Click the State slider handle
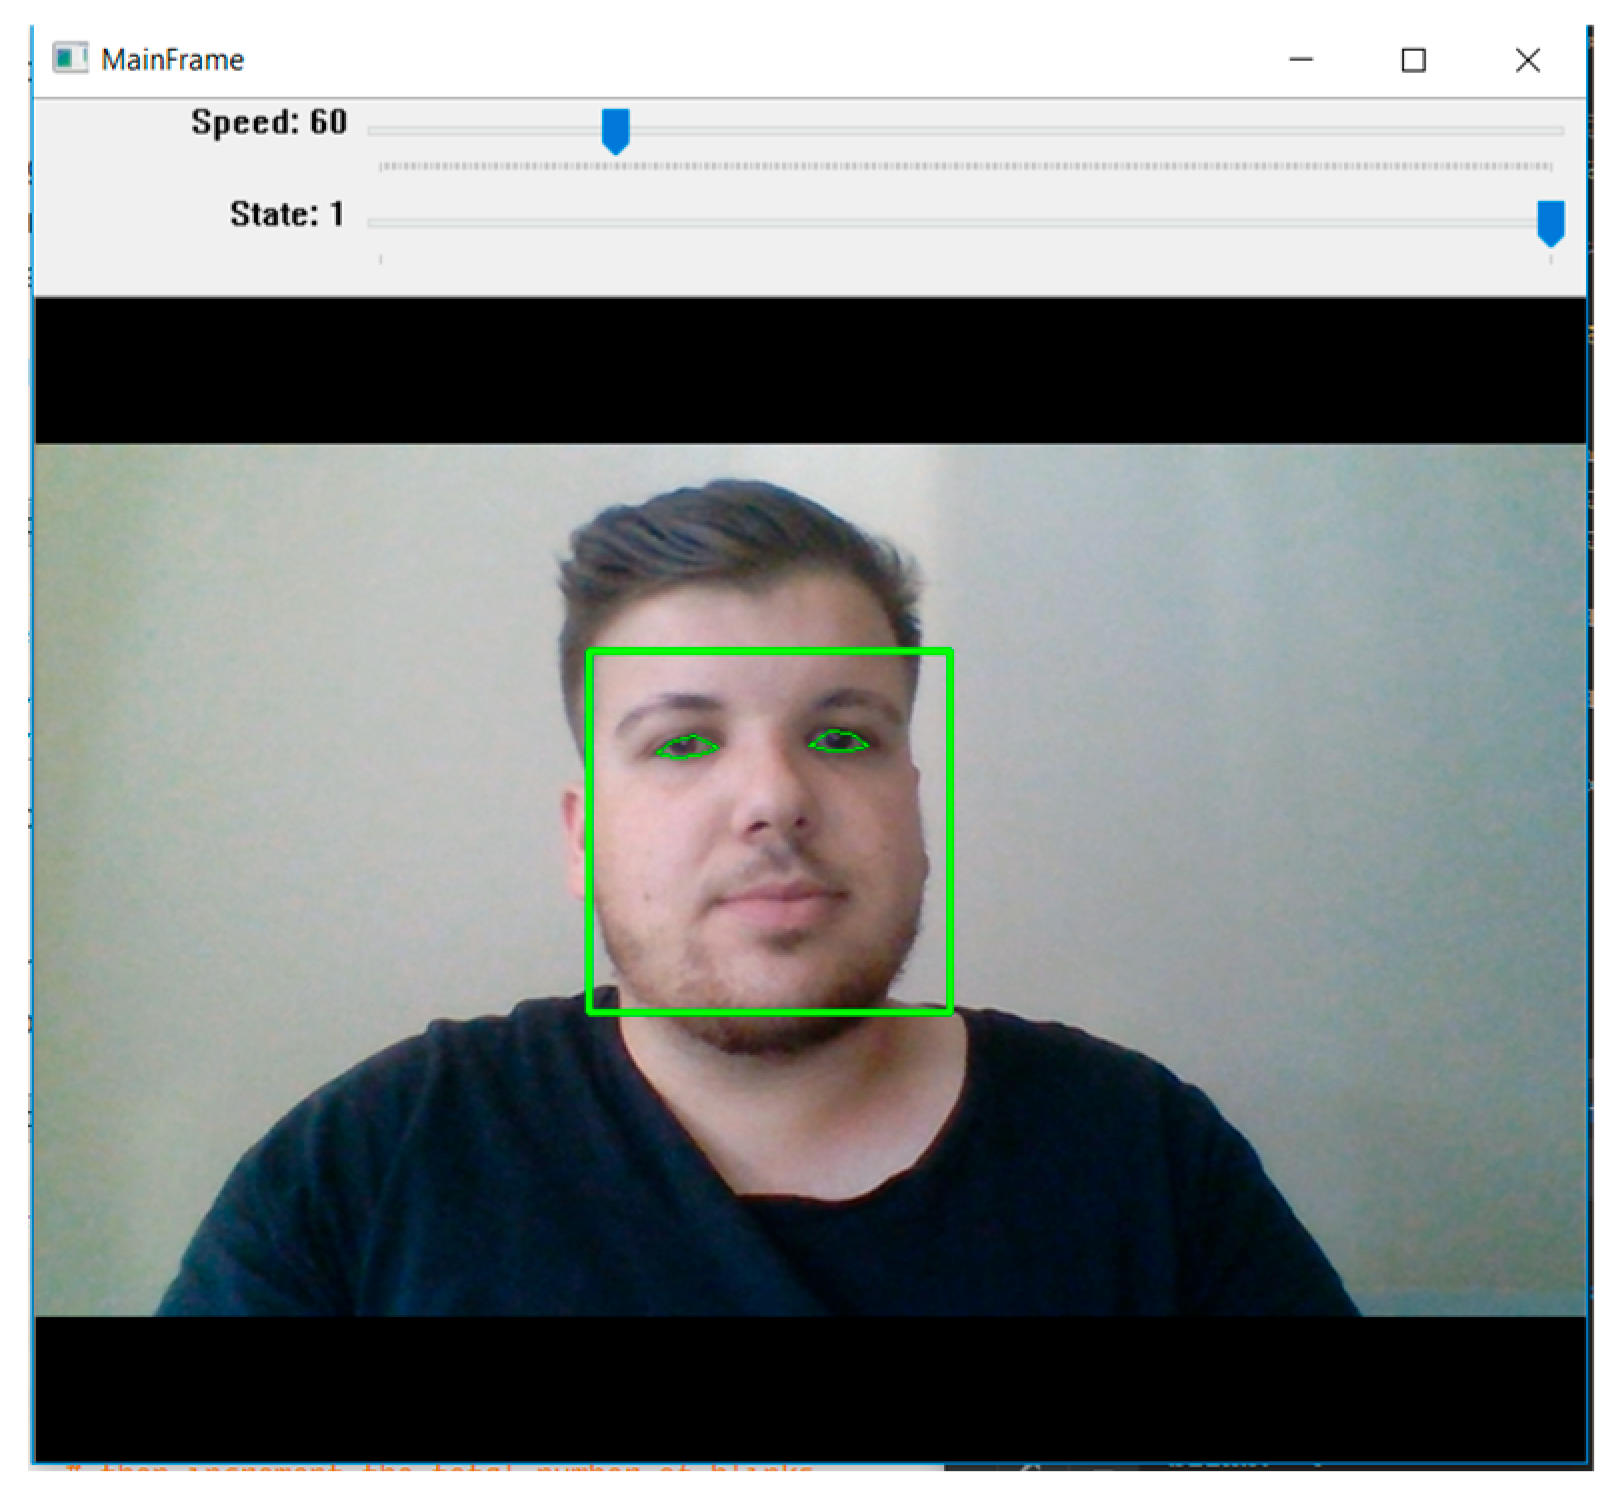The height and width of the screenshot is (1495, 1611). pos(1550,222)
